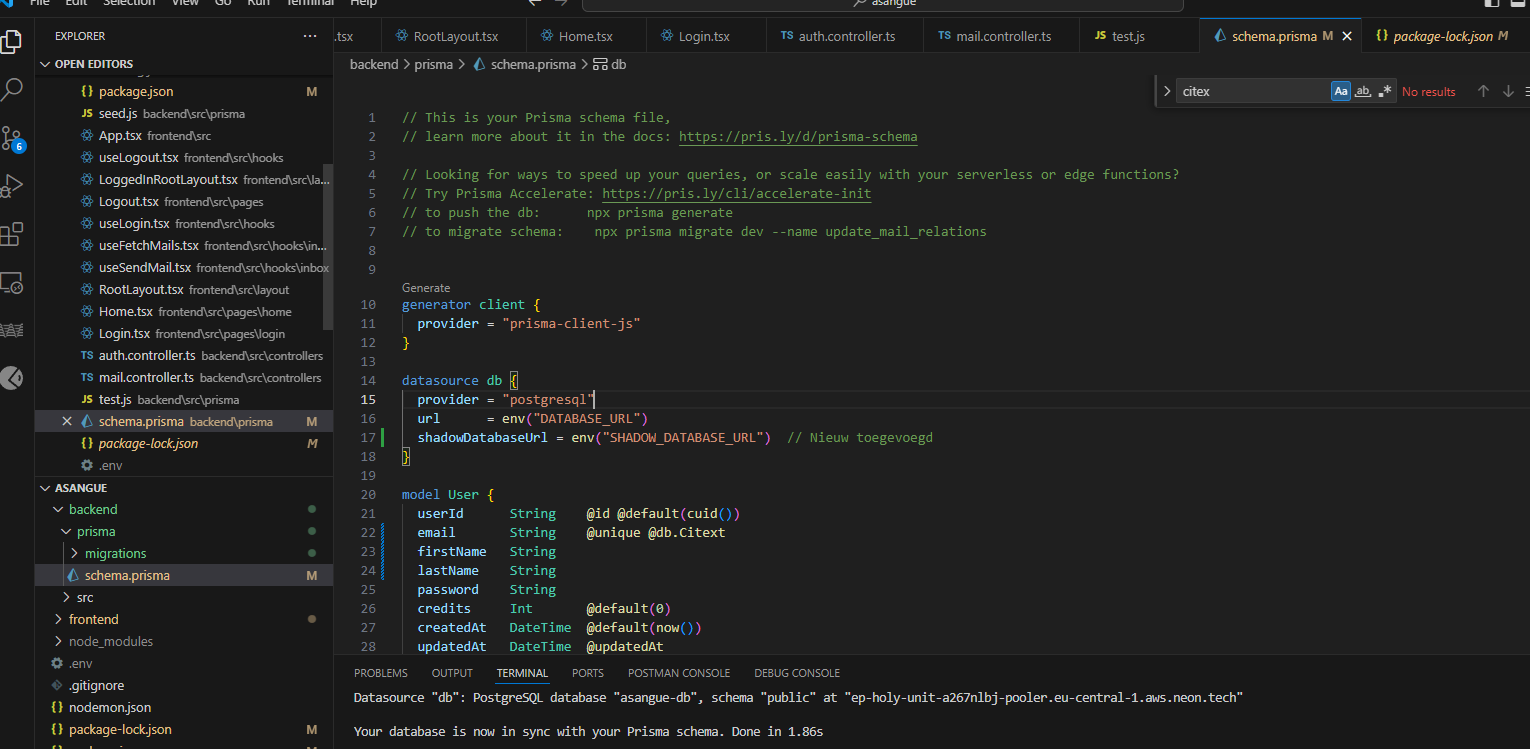Image resolution: width=1530 pixels, height=749 pixels.
Task: Open the Run and Debug view
Action: coord(12,186)
